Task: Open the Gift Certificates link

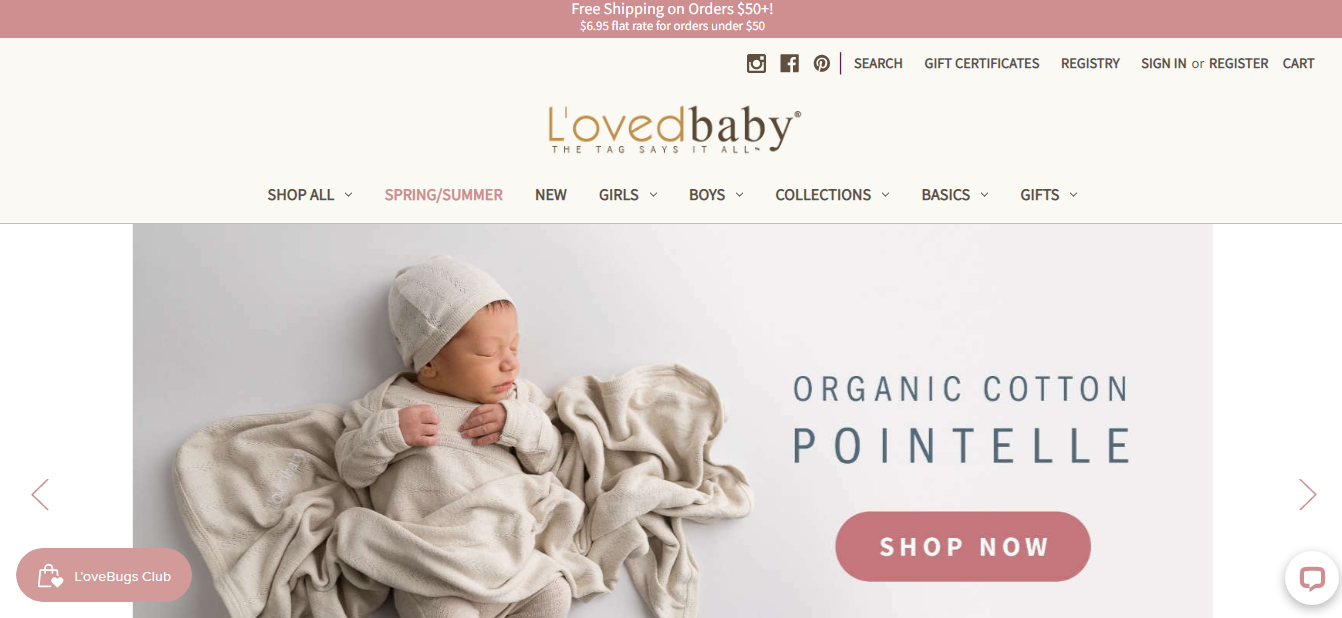Action: pyautogui.click(x=982, y=63)
